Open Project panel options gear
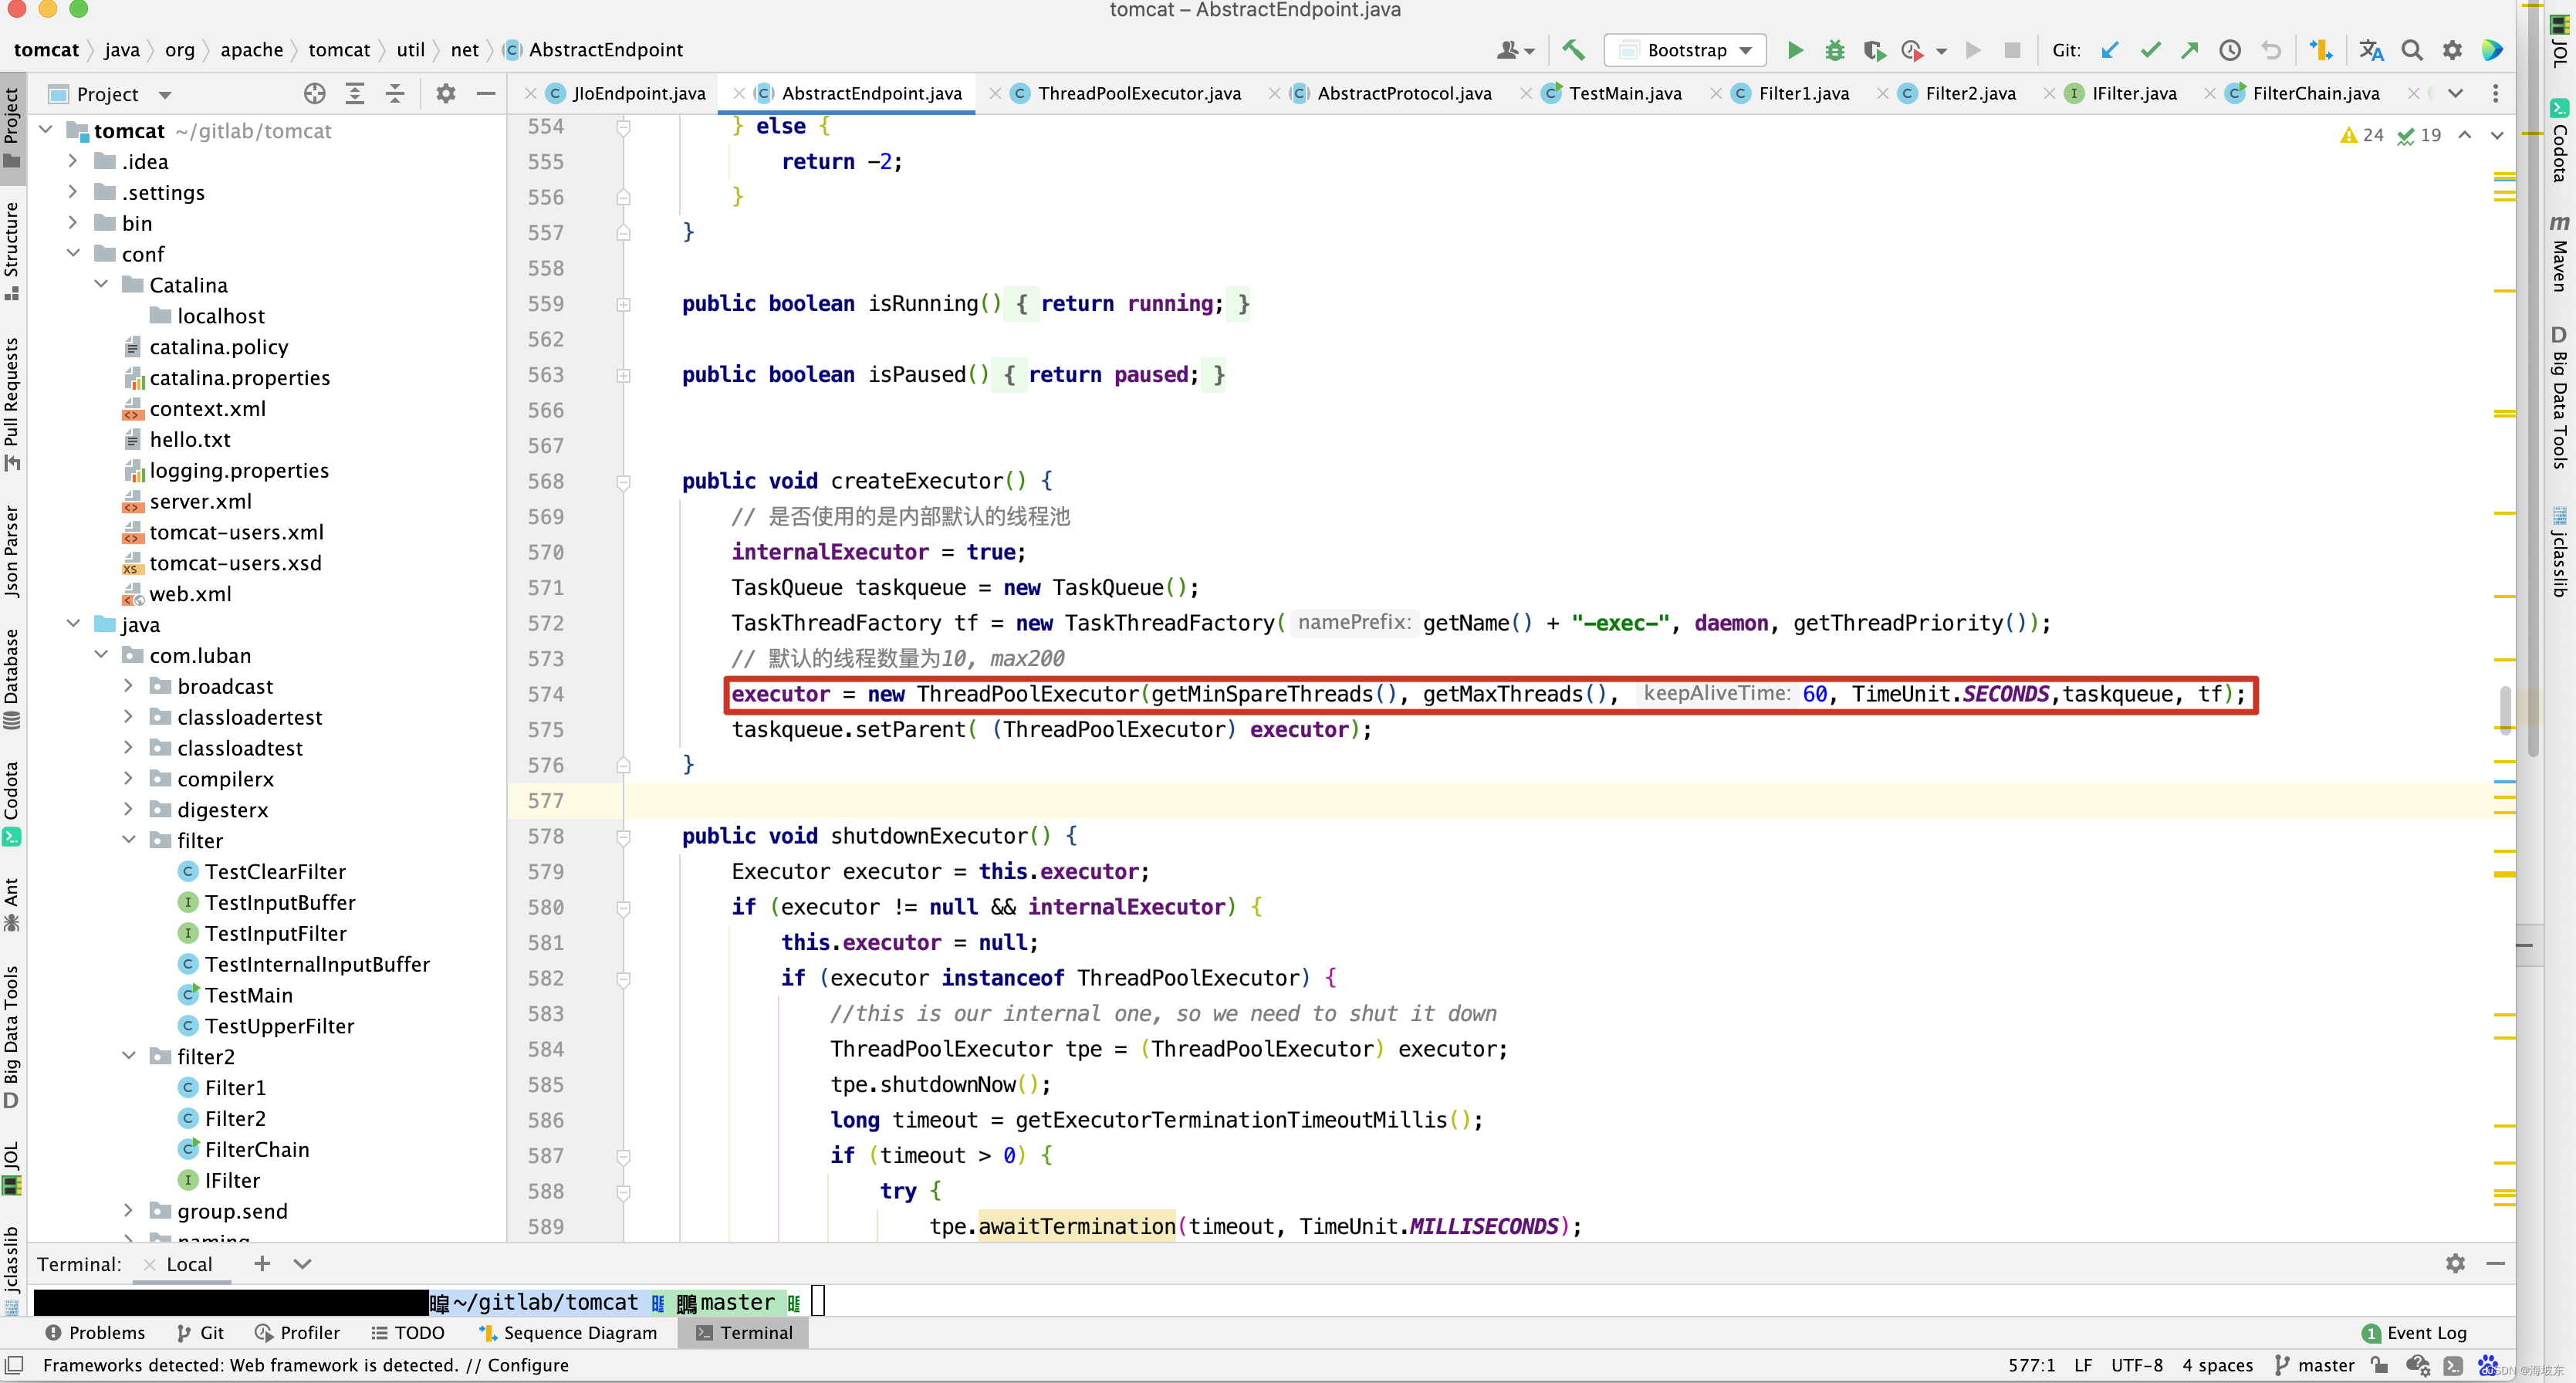 [446, 94]
